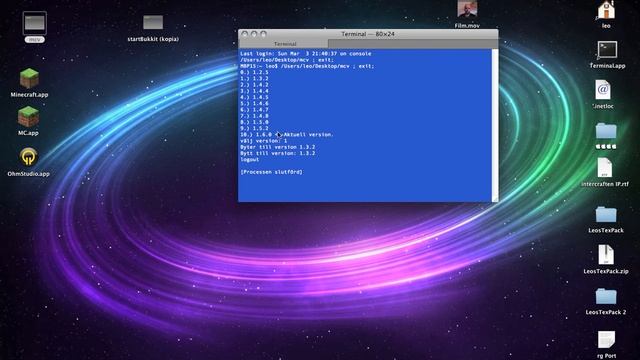Minimize the Terminal window with yellow button

tap(254, 34)
